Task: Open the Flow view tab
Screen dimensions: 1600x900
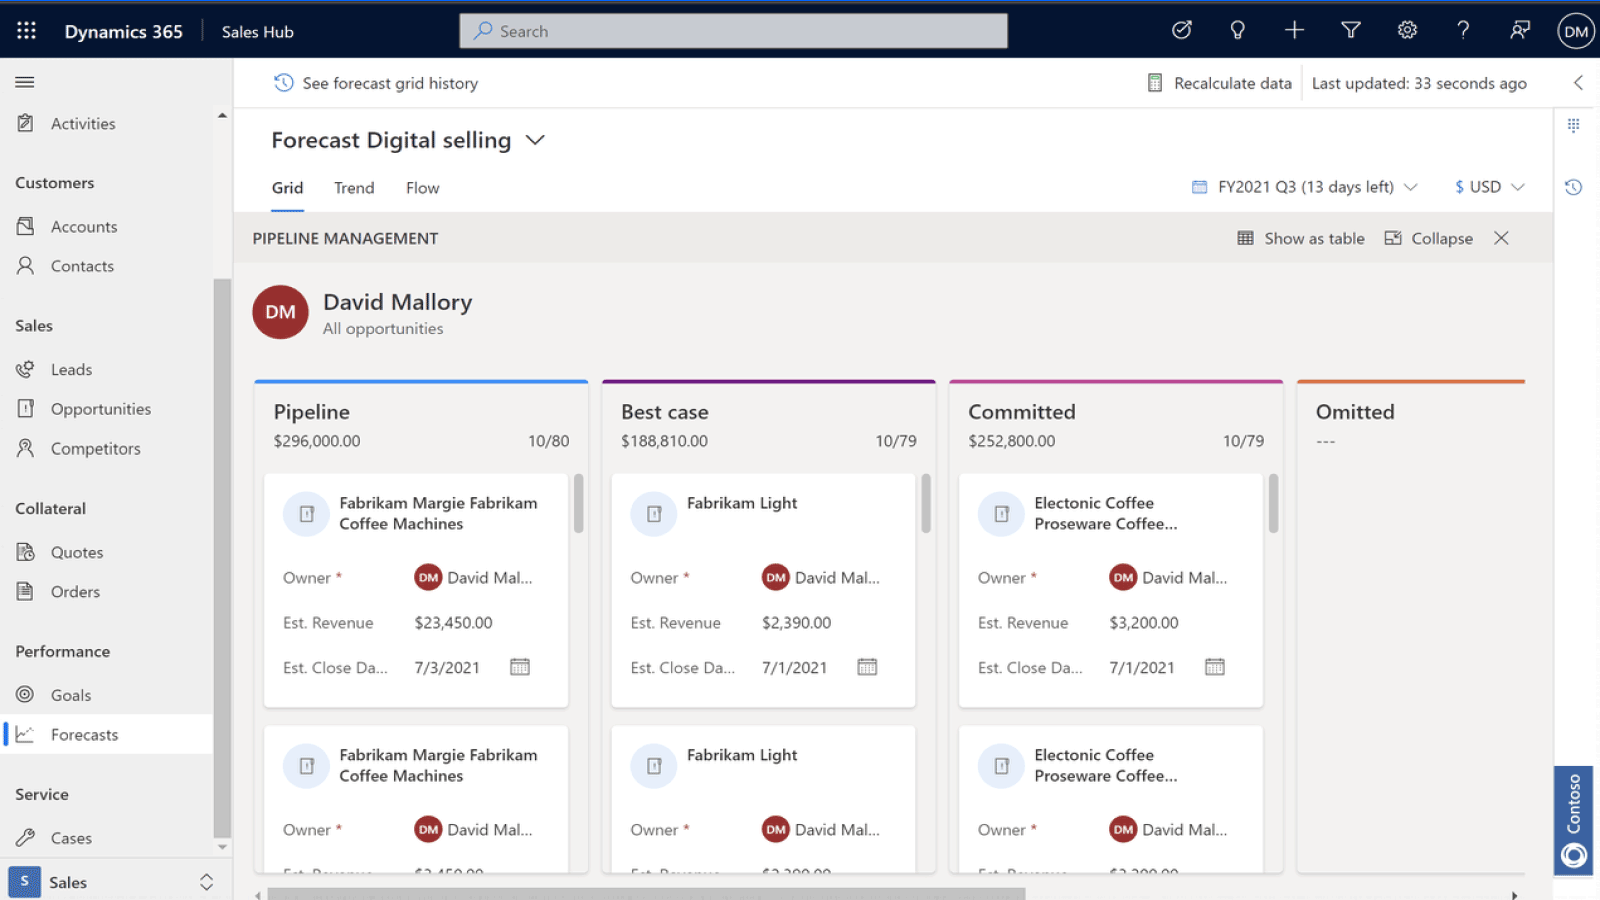Action: pyautogui.click(x=422, y=188)
